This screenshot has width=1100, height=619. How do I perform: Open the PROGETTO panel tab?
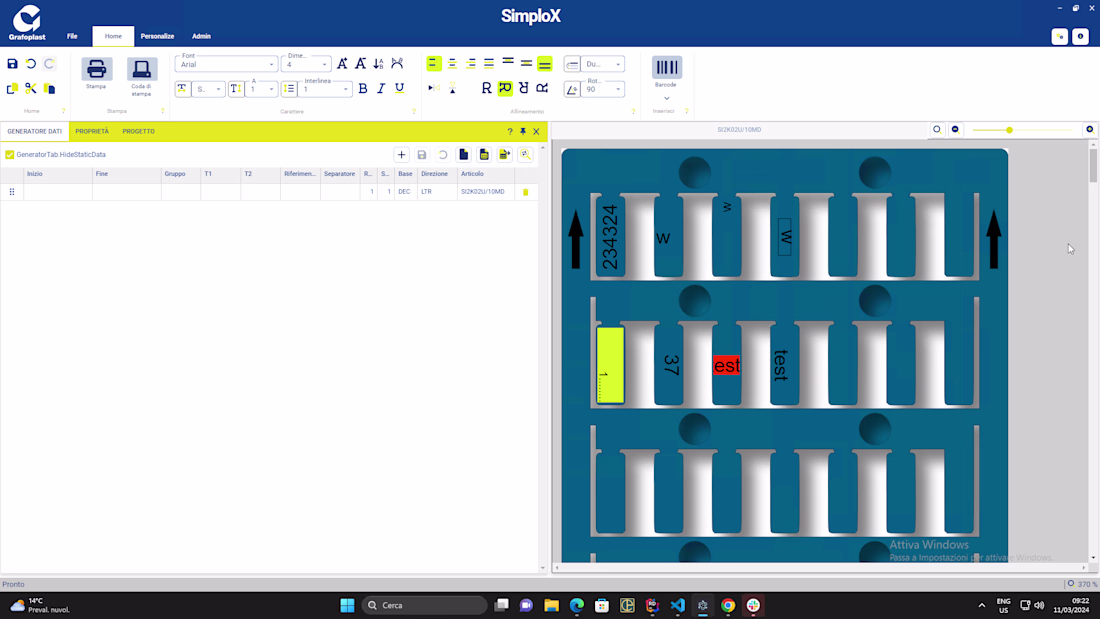click(x=139, y=131)
